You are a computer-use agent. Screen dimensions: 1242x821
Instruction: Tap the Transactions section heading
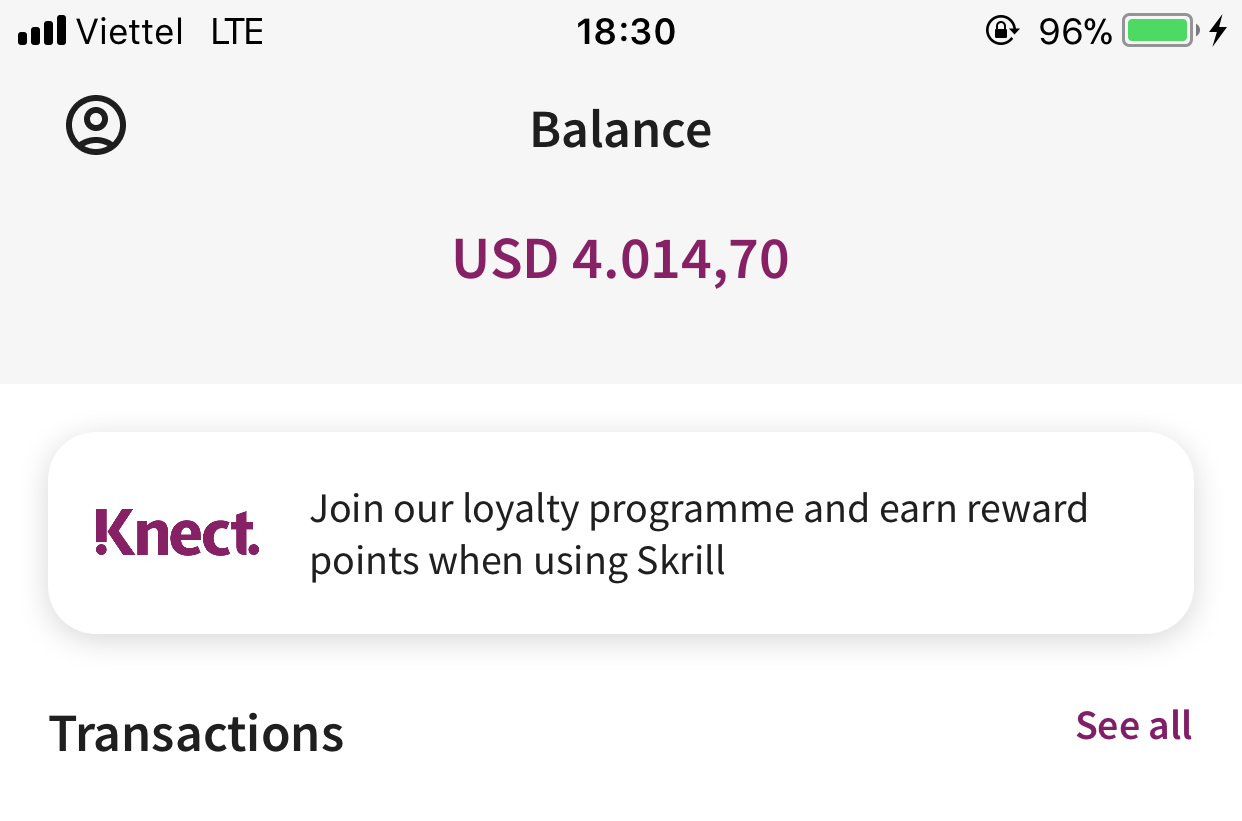(196, 733)
